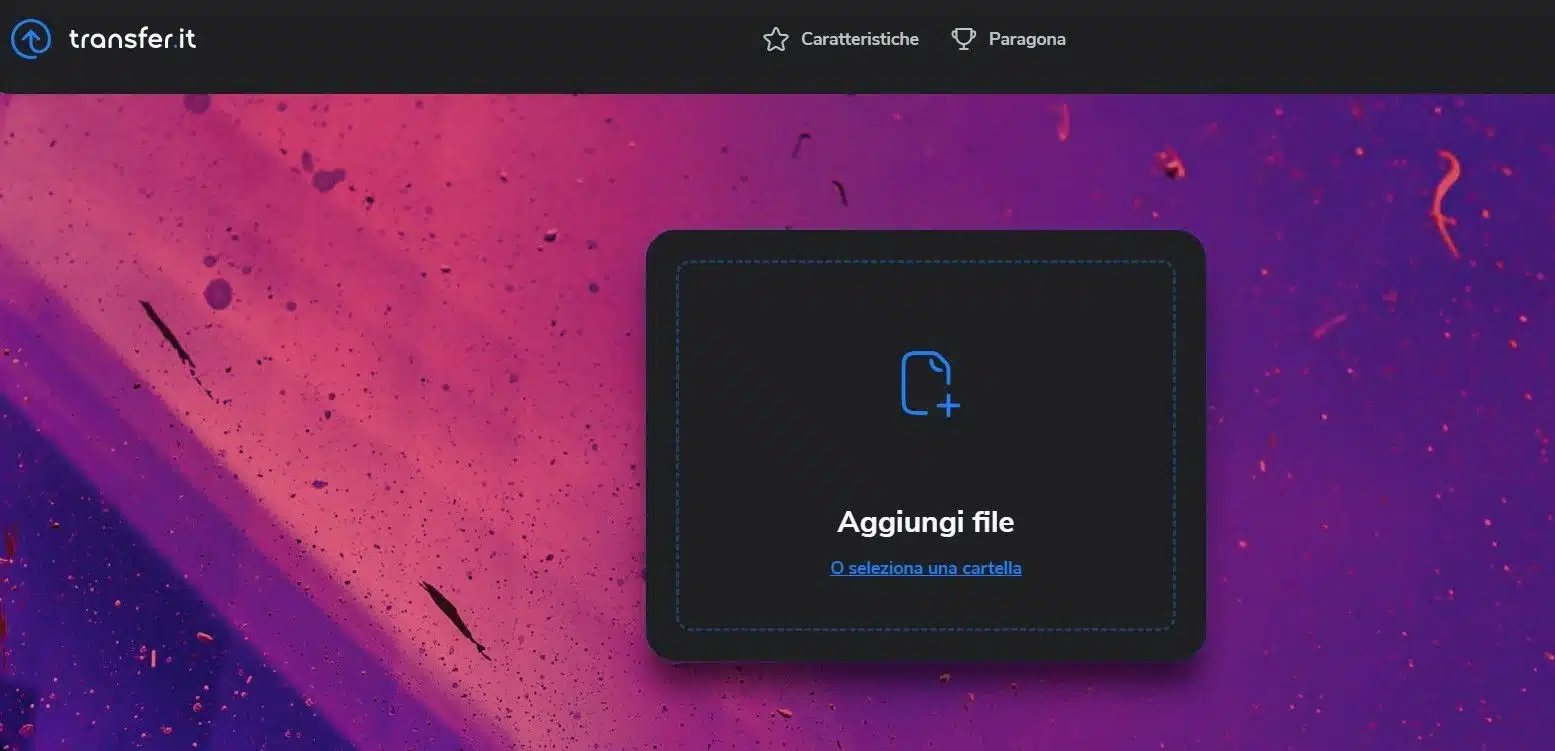Click pink background left of the upload card
The height and width of the screenshot is (751, 1555).
coord(400,400)
